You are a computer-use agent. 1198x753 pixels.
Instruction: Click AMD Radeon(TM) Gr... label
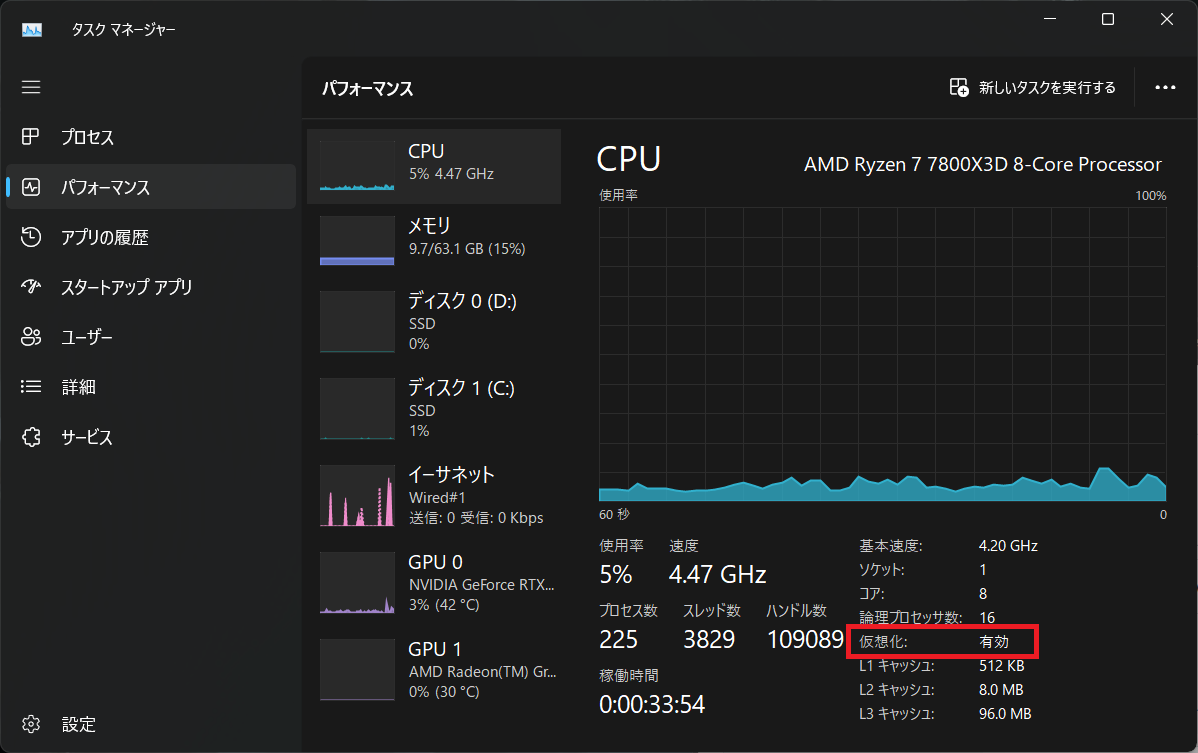482,672
